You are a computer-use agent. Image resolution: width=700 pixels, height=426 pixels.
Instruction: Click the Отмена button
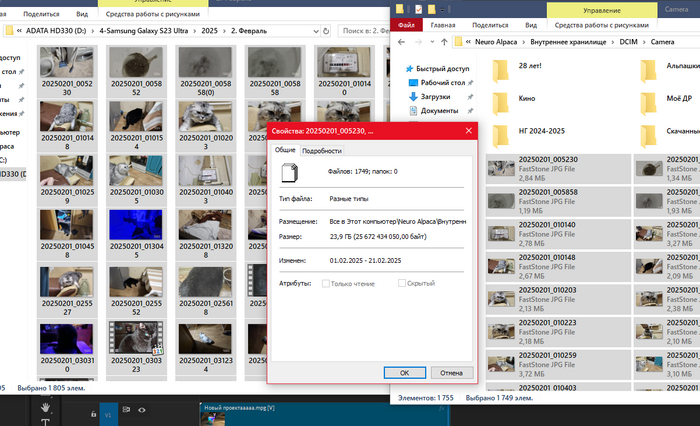(450, 372)
